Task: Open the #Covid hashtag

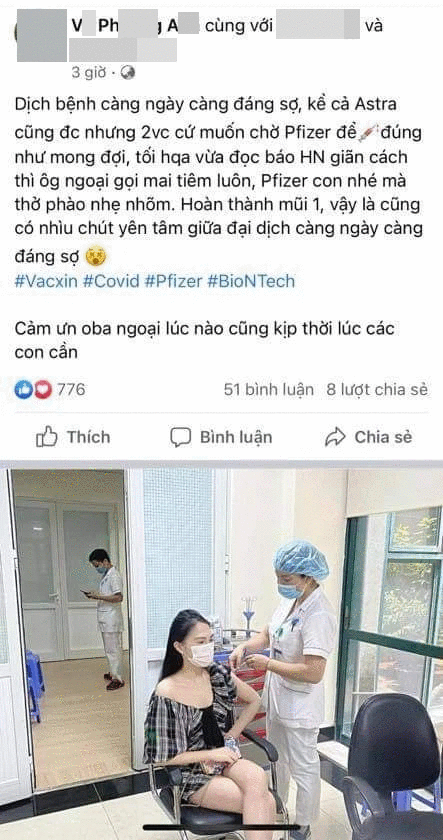Action: (111, 281)
